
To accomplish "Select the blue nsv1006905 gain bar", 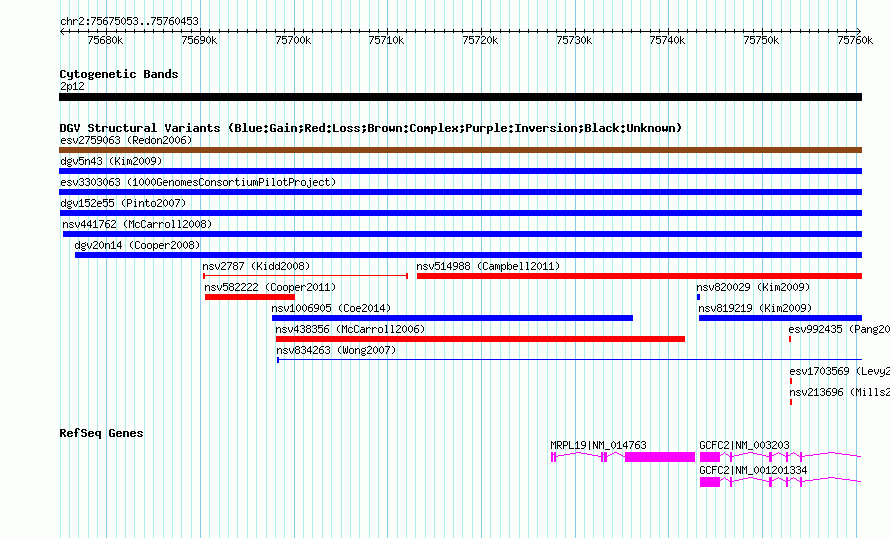I will point(452,318).
